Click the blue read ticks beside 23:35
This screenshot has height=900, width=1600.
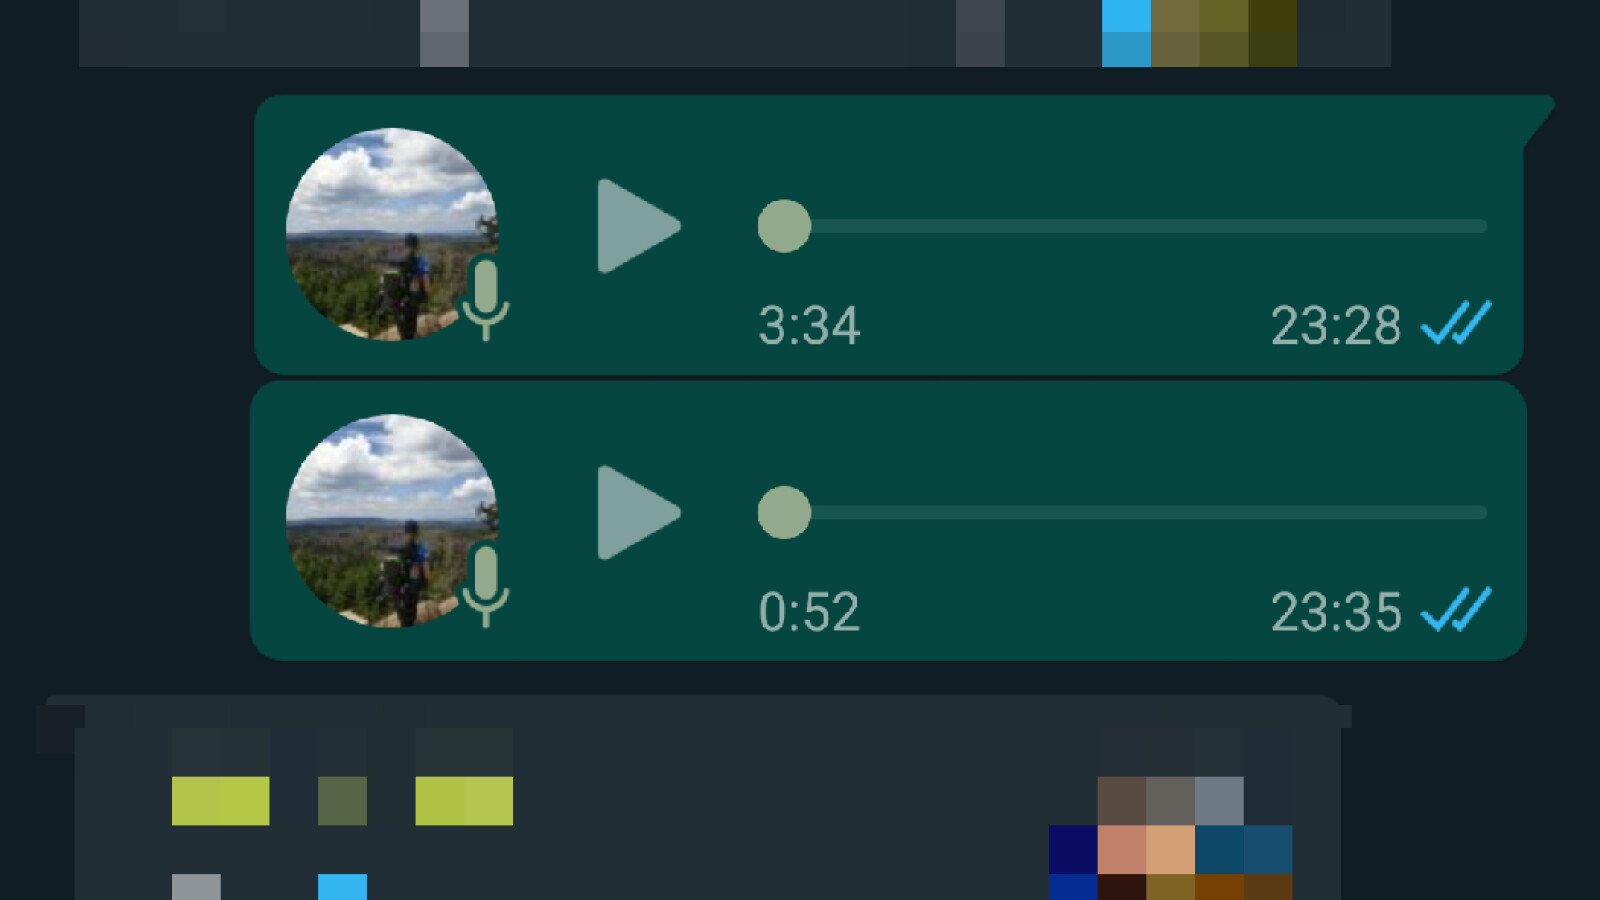pyautogui.click(x=1456, y=609)
